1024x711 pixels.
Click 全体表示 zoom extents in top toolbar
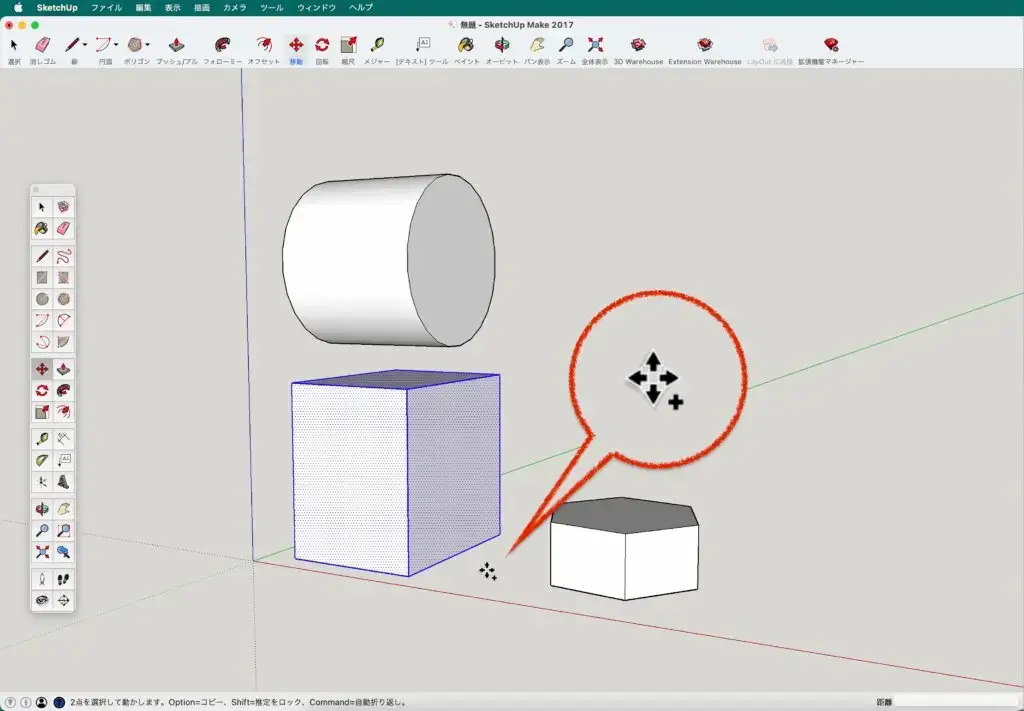point(595,45)
